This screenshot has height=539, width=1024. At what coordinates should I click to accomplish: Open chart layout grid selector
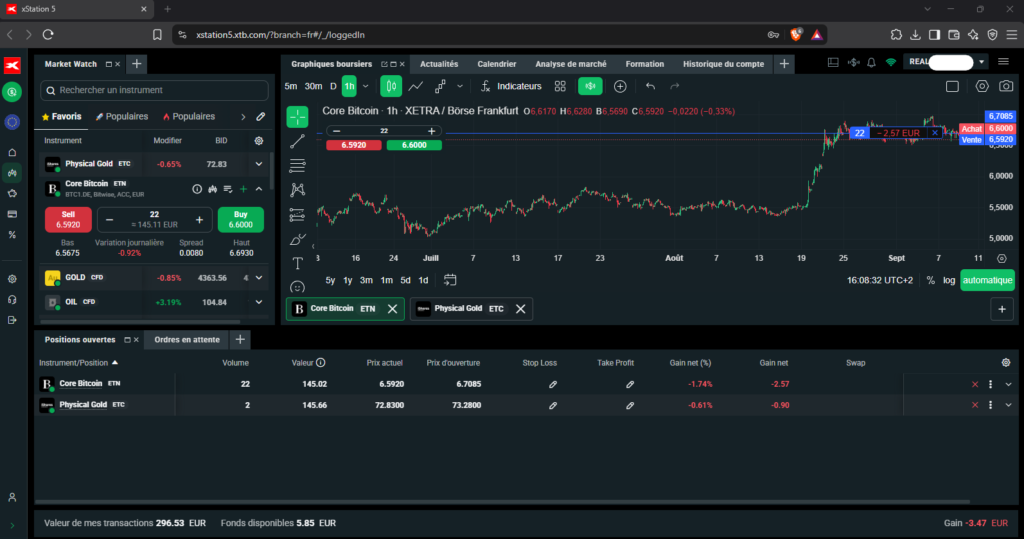(x=560, y=86)
